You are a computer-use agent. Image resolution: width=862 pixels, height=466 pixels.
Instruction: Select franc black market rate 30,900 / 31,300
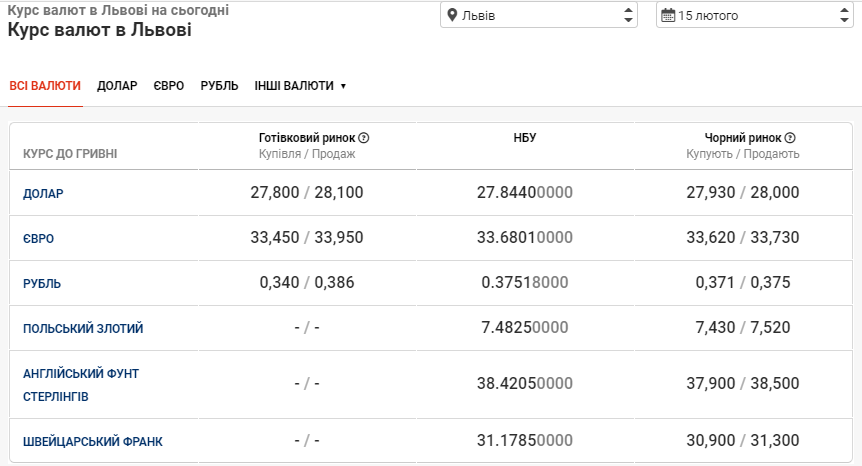[743, 441]
